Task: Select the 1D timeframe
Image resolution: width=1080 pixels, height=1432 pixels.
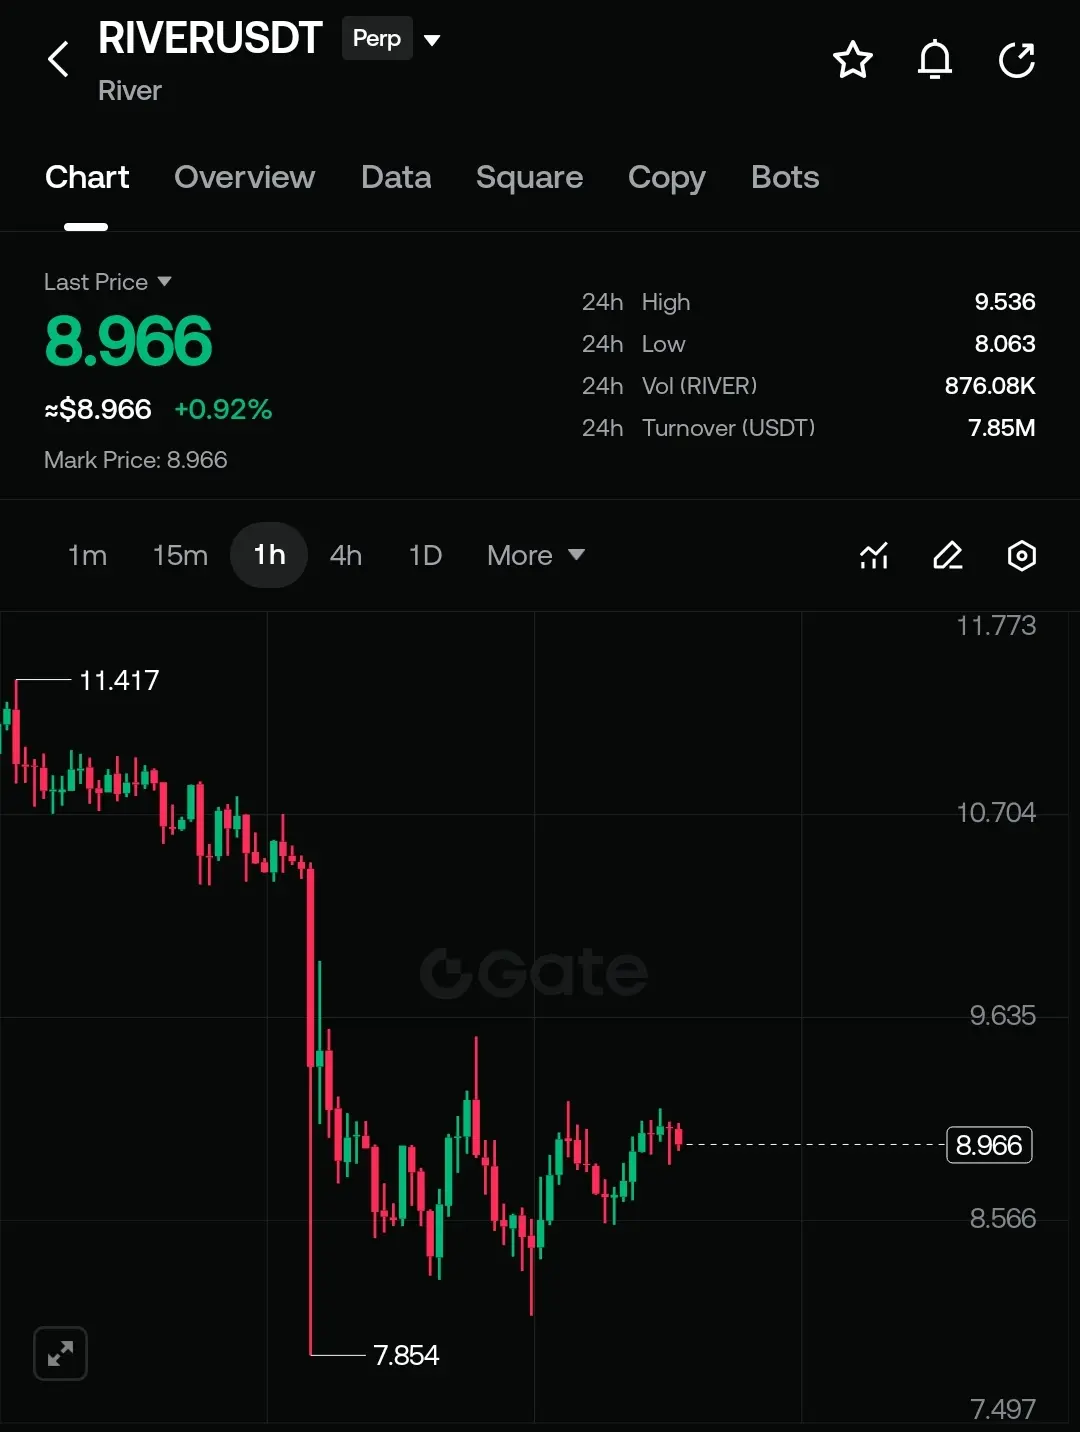Action: click(x=425, y=555)
